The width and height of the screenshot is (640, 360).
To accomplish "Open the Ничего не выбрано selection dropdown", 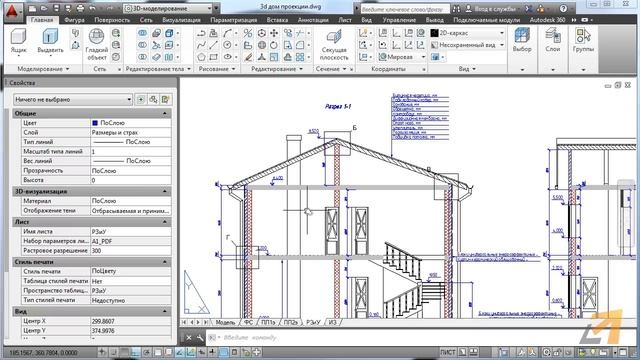I will [x=73, y=99].
